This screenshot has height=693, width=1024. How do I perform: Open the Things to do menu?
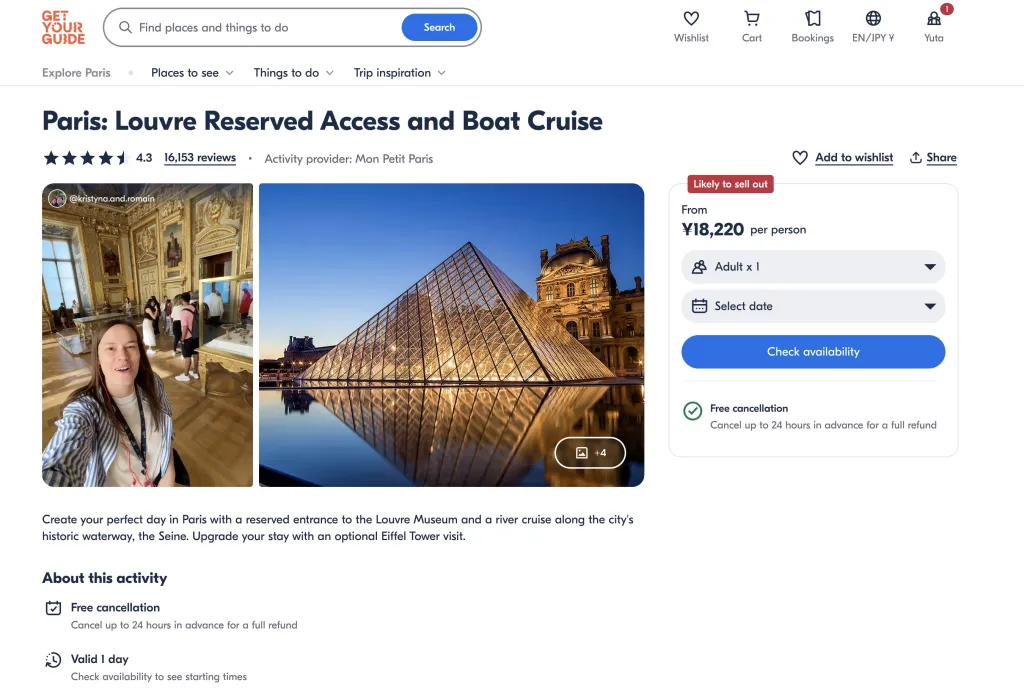(294, 73)
